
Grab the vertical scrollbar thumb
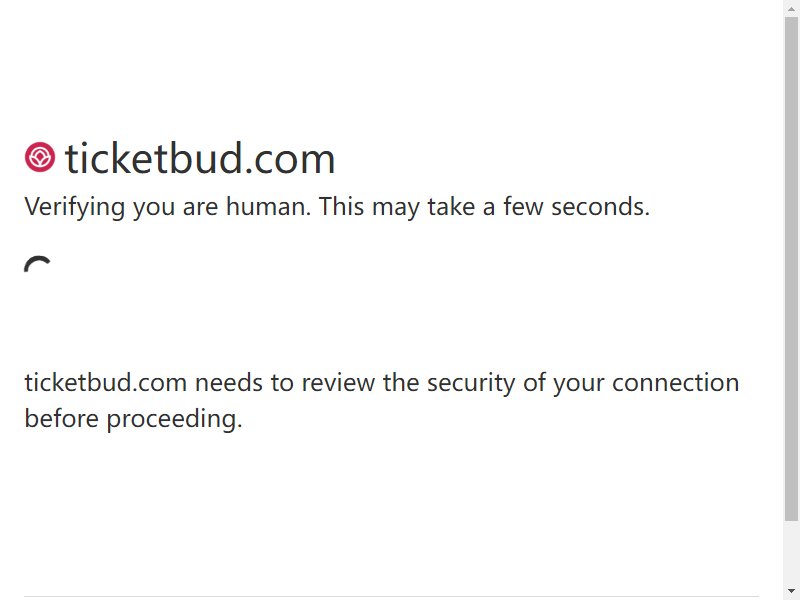pos(791,269)
